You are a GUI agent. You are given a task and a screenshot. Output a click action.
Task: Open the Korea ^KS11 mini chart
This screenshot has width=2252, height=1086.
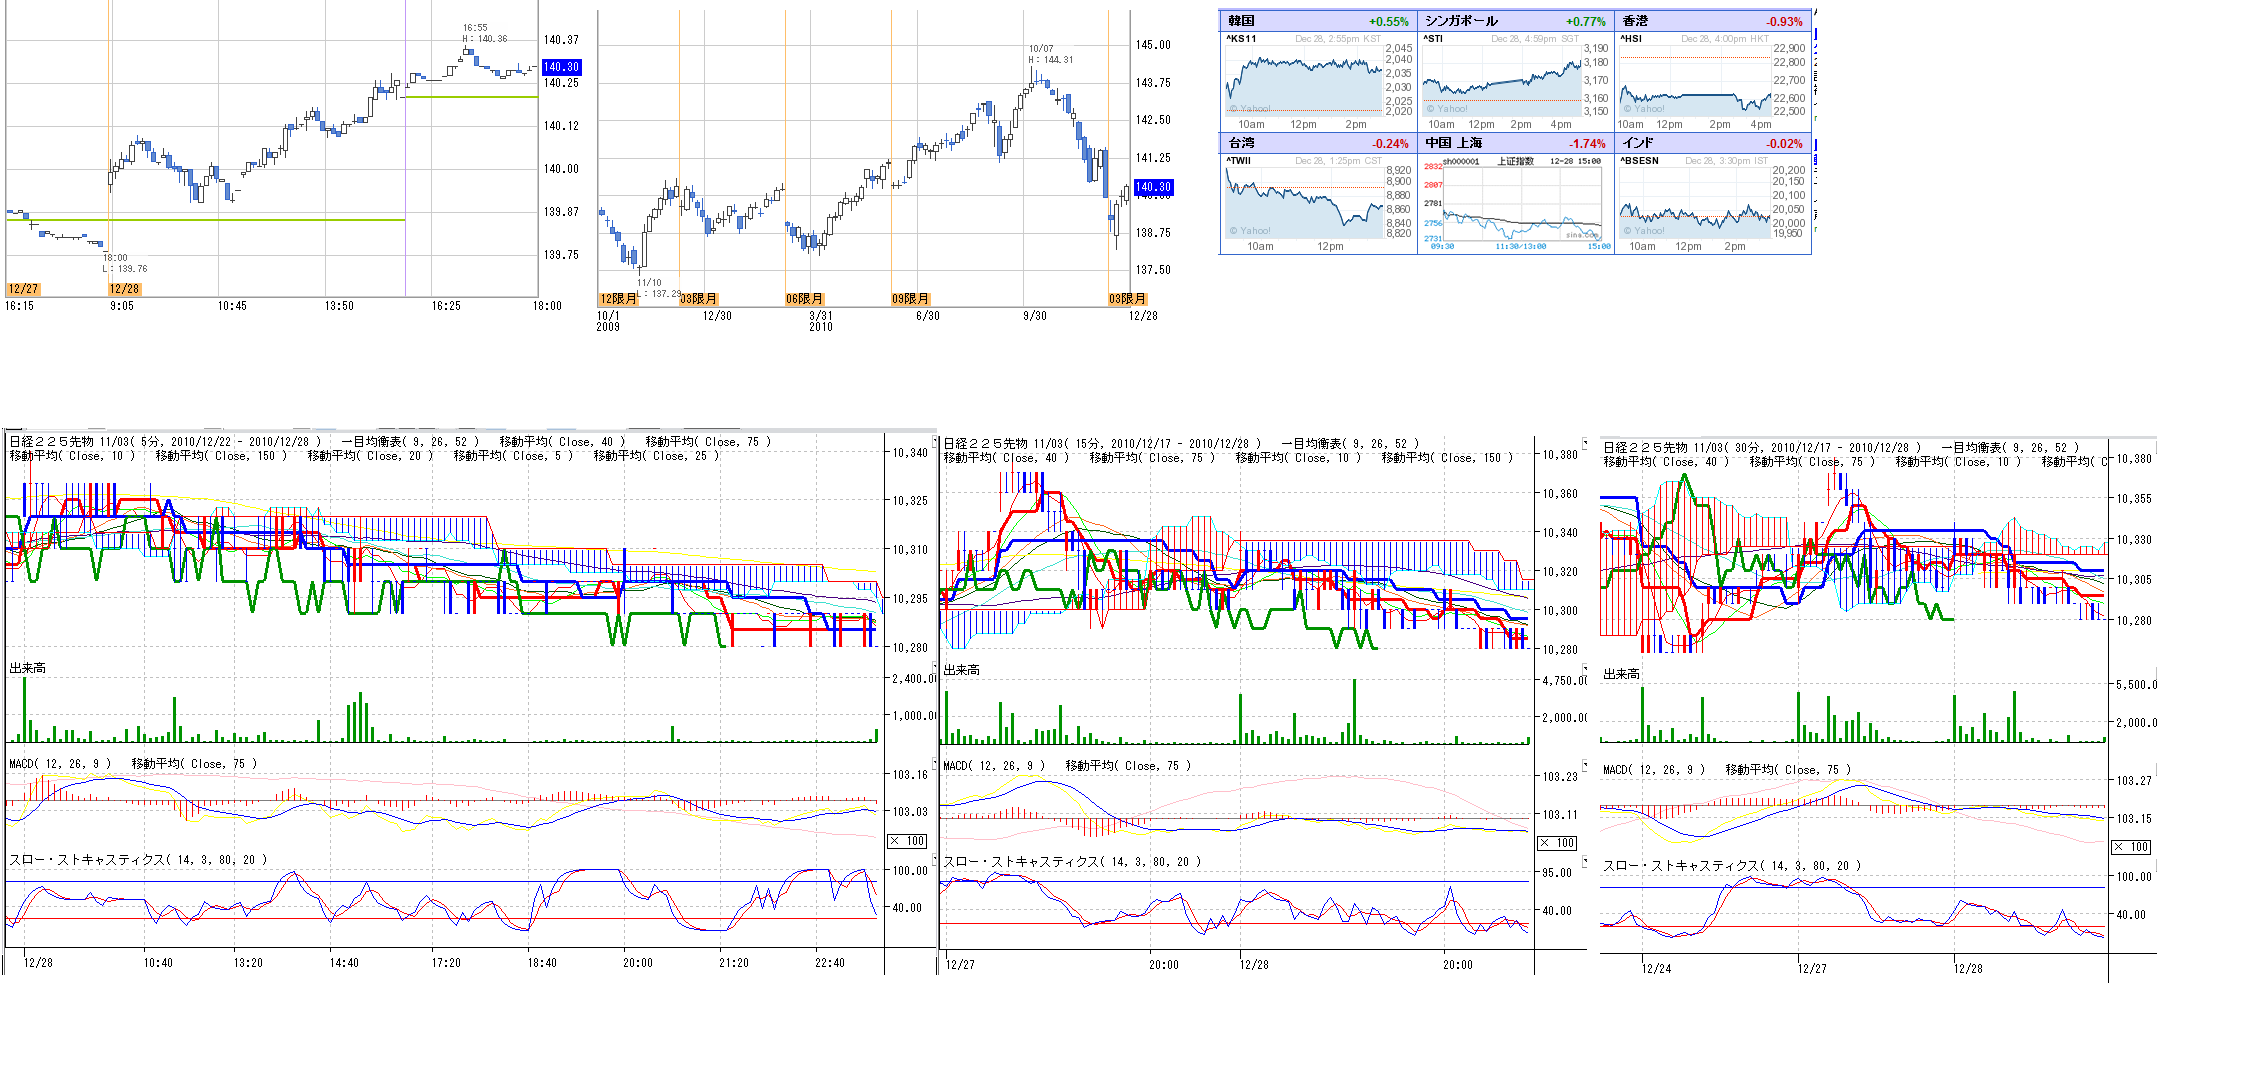pyautogui.click(x=1304, y=82)
